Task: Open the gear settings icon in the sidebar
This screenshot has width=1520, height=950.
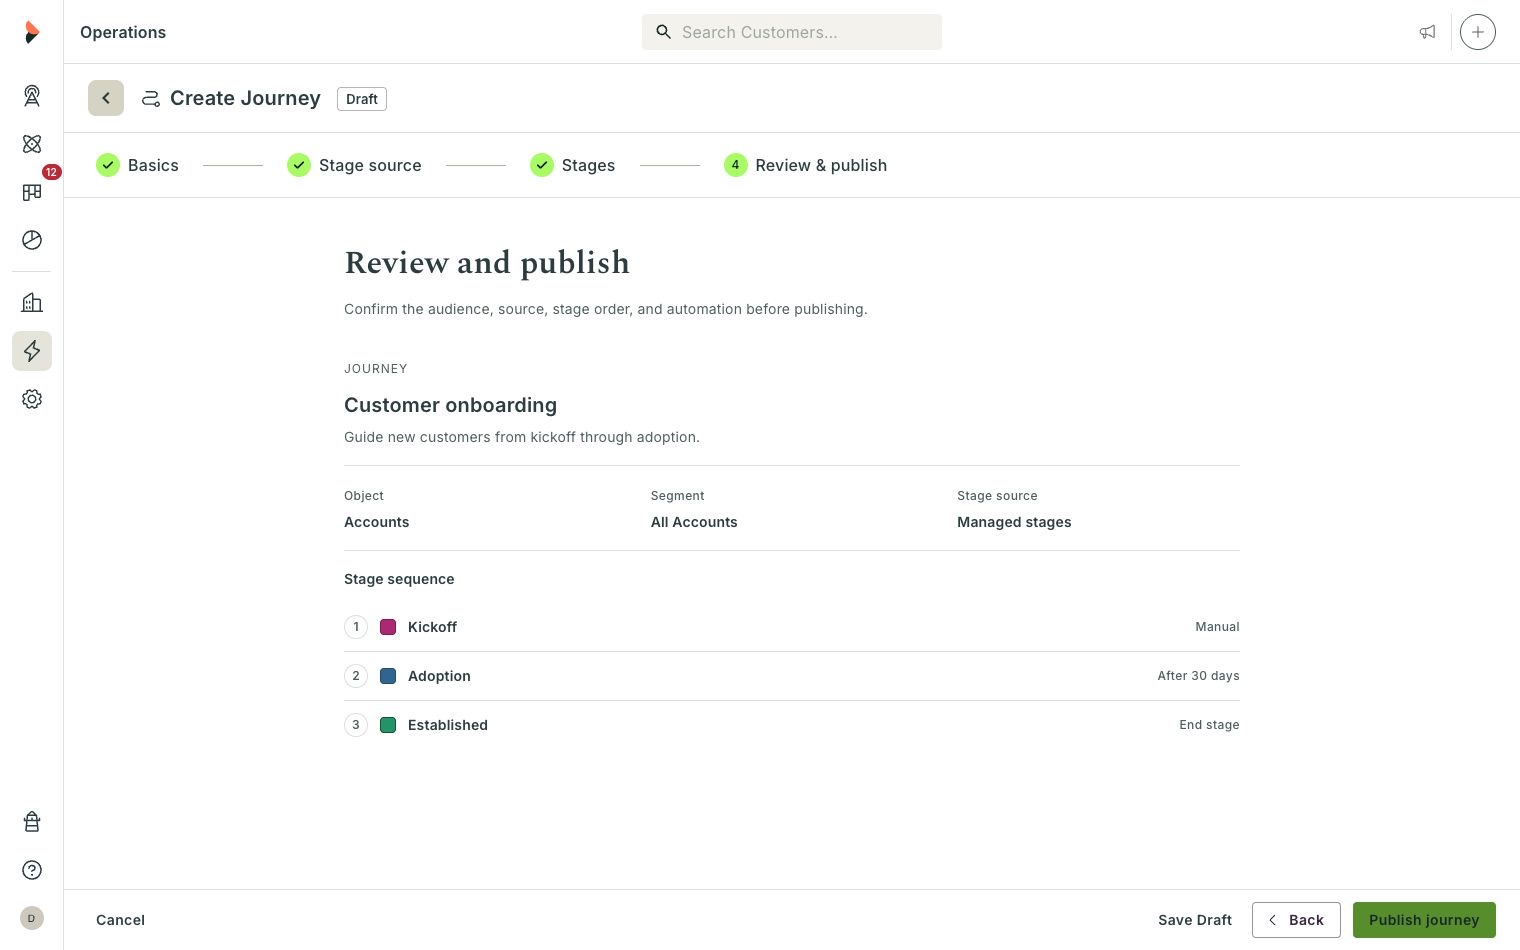Action: click(x=32, y=399)
